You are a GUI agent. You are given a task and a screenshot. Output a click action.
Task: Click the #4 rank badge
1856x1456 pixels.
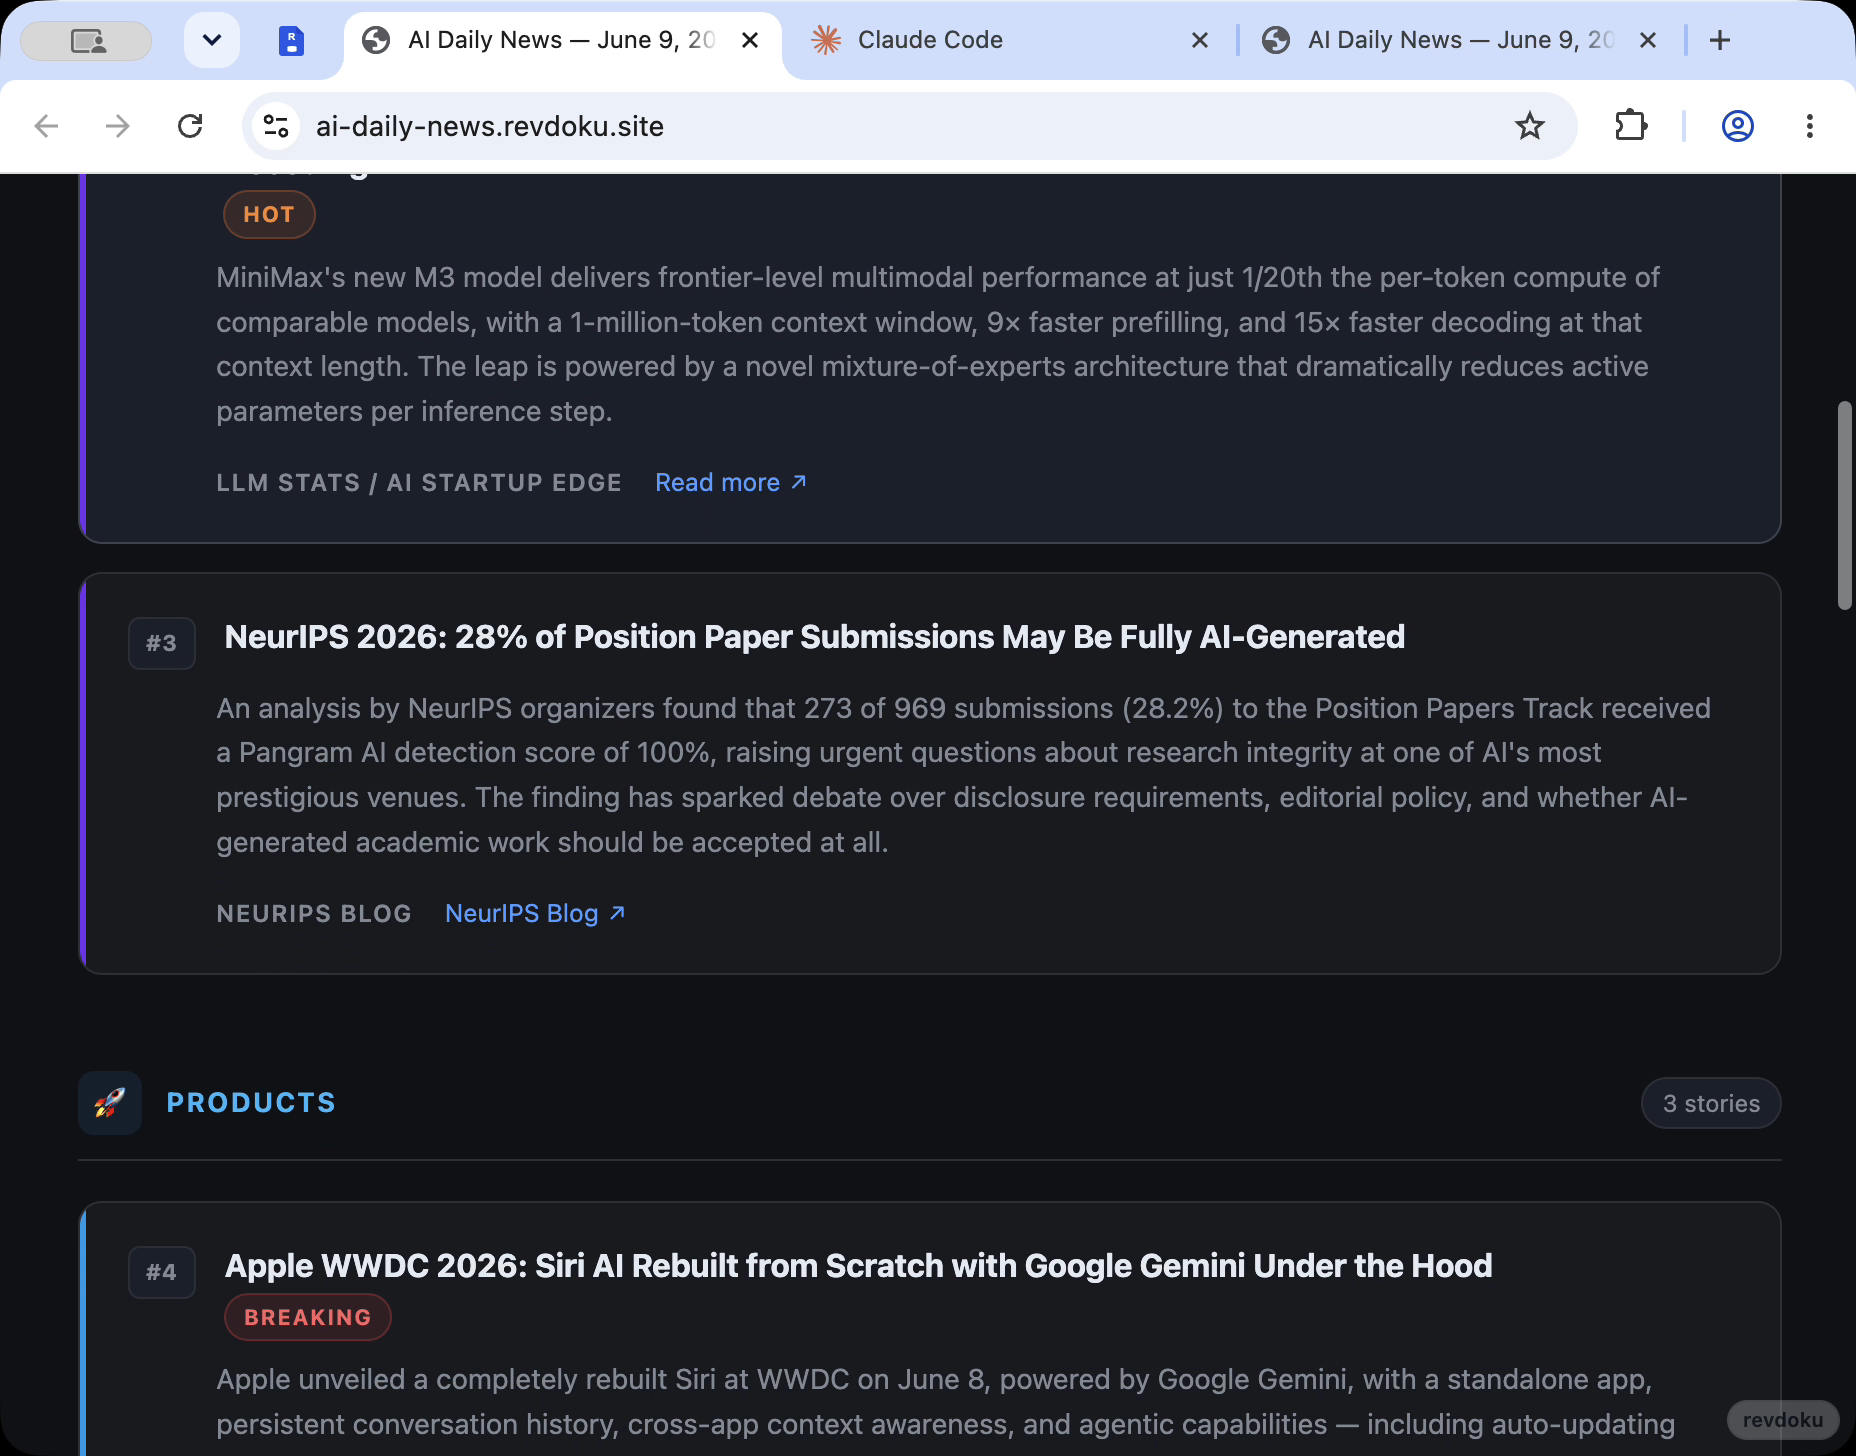tap(161, 1272)
